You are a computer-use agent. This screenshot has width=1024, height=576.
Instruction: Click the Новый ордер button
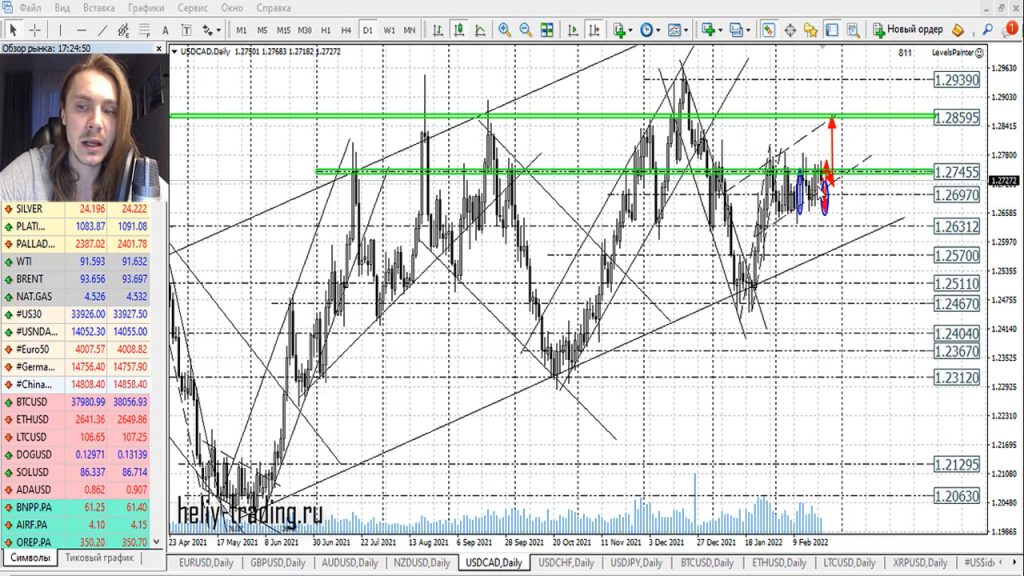click(907, 30)
